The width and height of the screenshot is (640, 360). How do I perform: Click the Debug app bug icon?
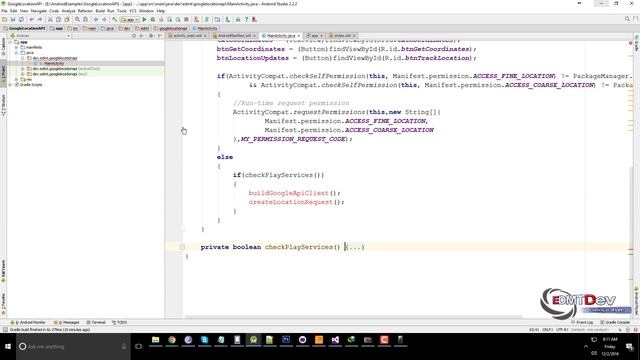(153, 19)
